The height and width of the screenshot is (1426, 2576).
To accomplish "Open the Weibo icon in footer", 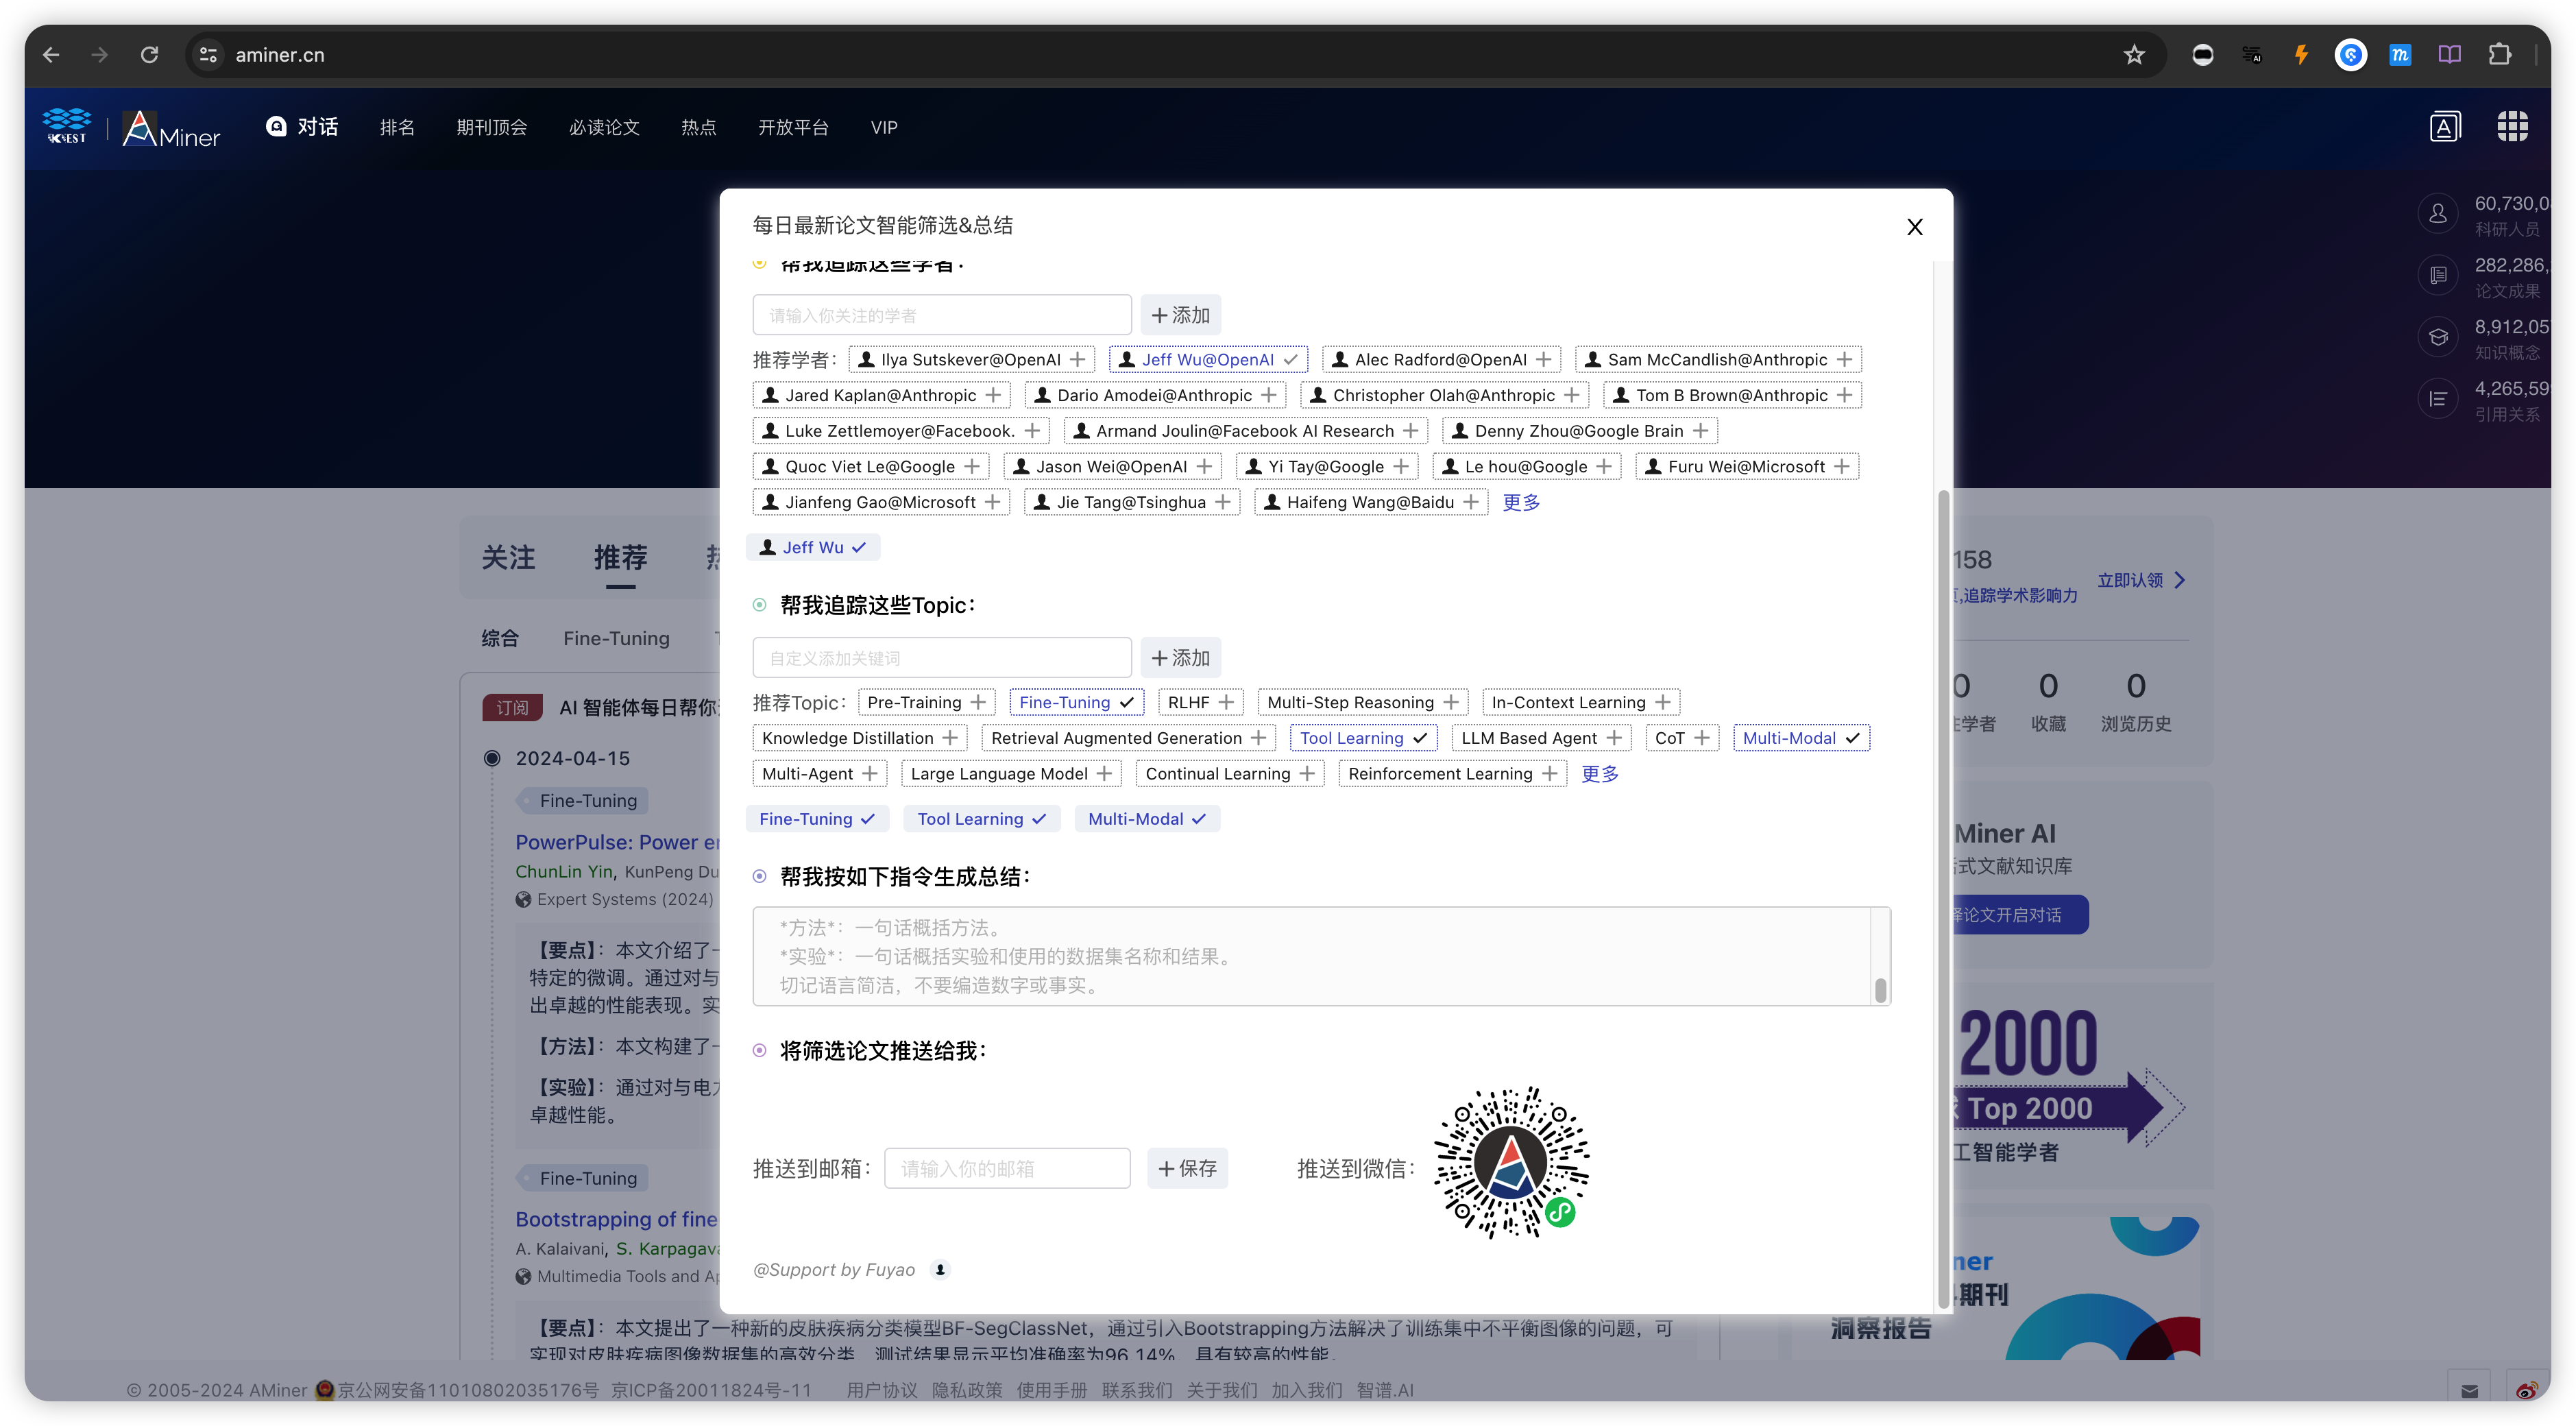I will tap(2526, 1390).
